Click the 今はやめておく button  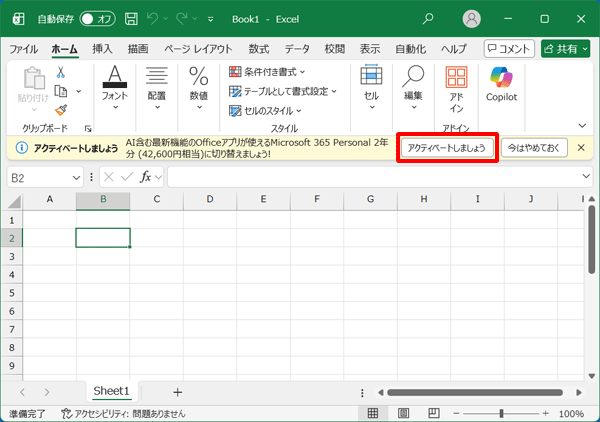coord(534,148)
